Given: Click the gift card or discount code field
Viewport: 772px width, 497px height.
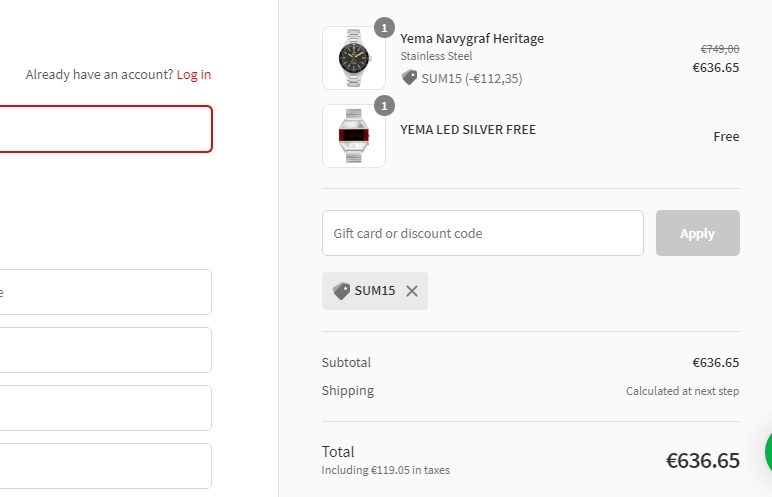Looking at the screenshot, I should point(482,233).
